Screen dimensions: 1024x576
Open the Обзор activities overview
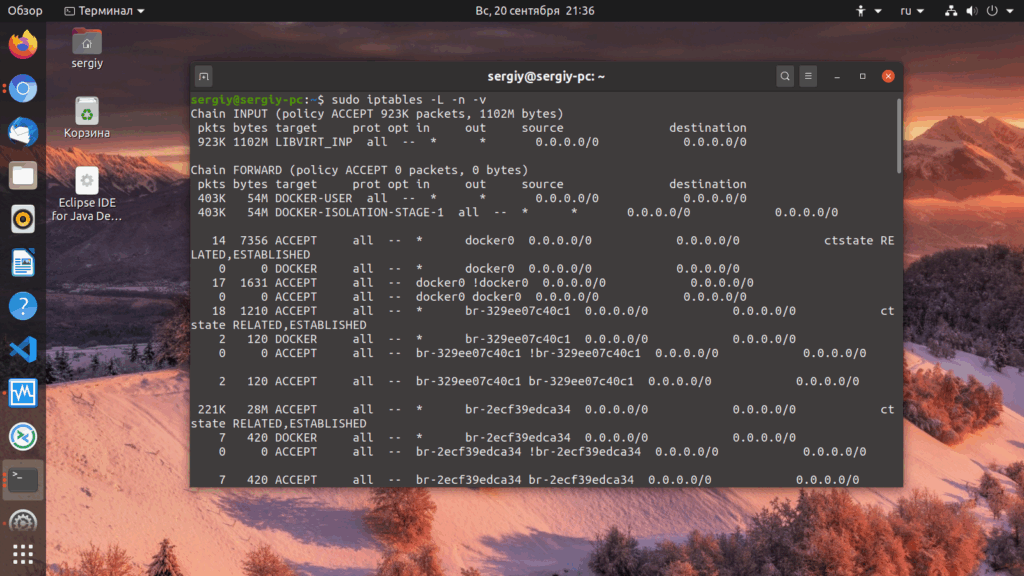pos(25,10)
